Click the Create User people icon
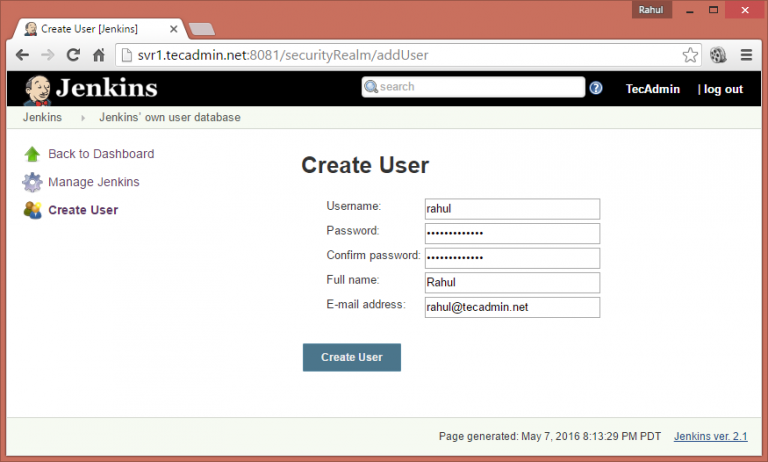The height and width of the screenshot is (462, 768). tap(33, 210)
